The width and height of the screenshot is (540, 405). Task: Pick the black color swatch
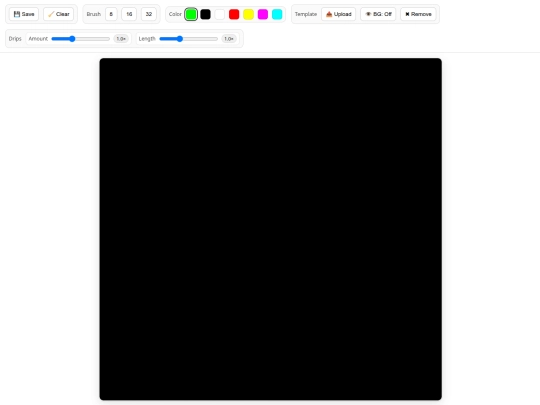205,14
